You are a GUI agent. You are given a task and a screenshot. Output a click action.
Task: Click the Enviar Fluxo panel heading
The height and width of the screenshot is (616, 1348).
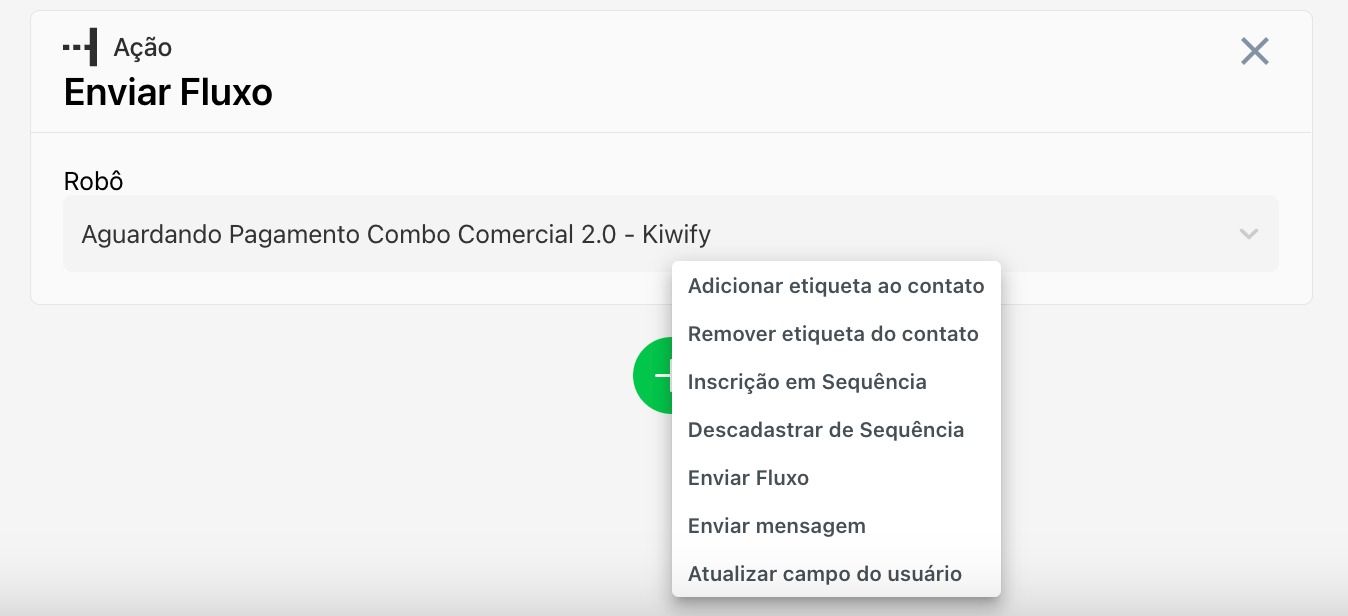(168, 93)
